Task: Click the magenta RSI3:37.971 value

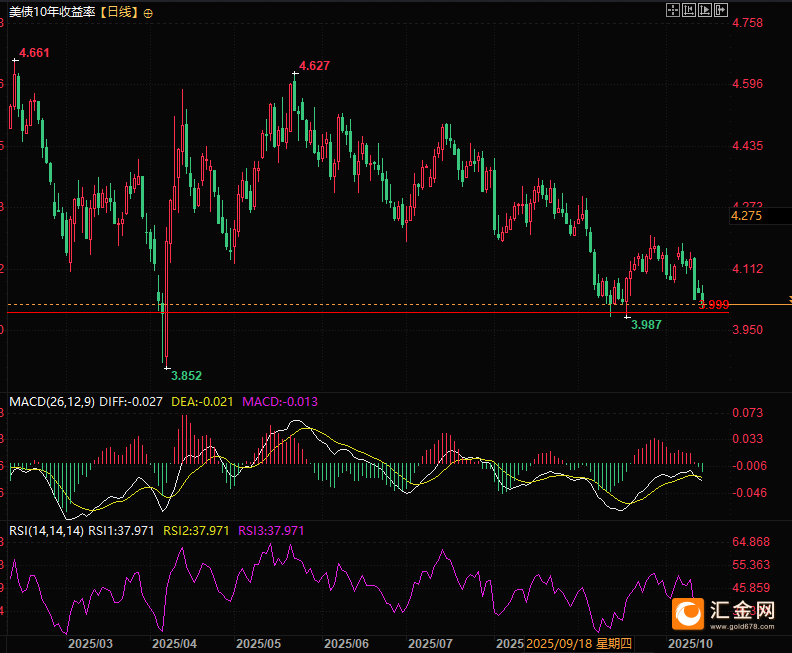Action: (x=271, y=531)
